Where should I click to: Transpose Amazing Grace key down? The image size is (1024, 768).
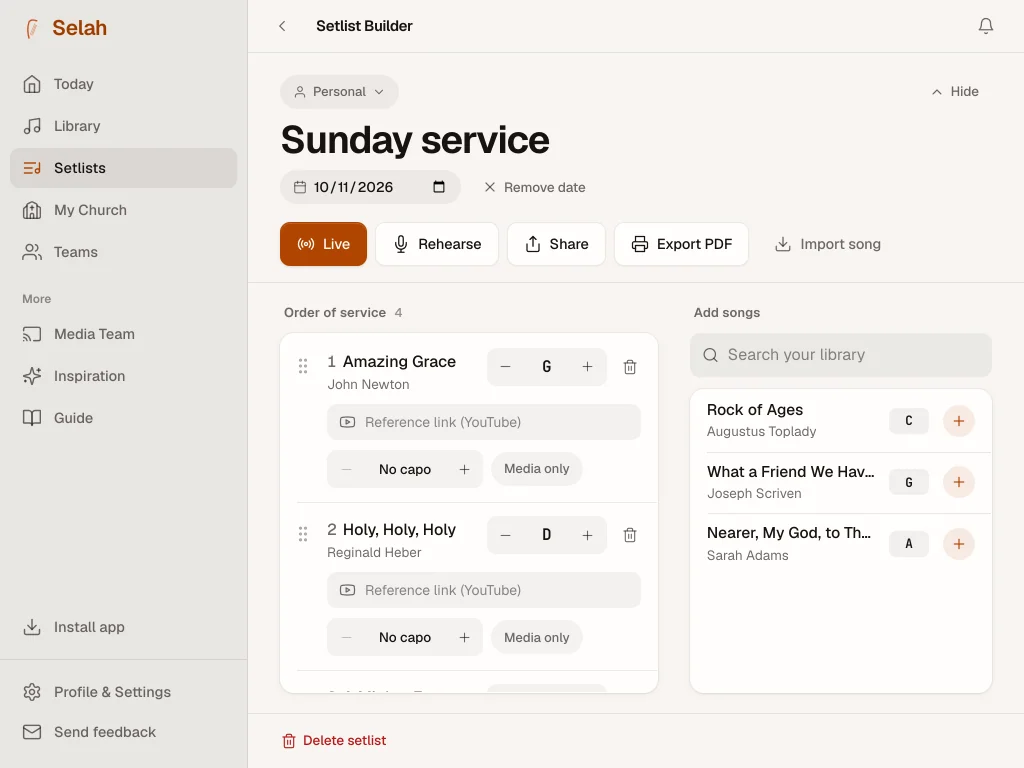pyautogui.click(x=505, y=367)
